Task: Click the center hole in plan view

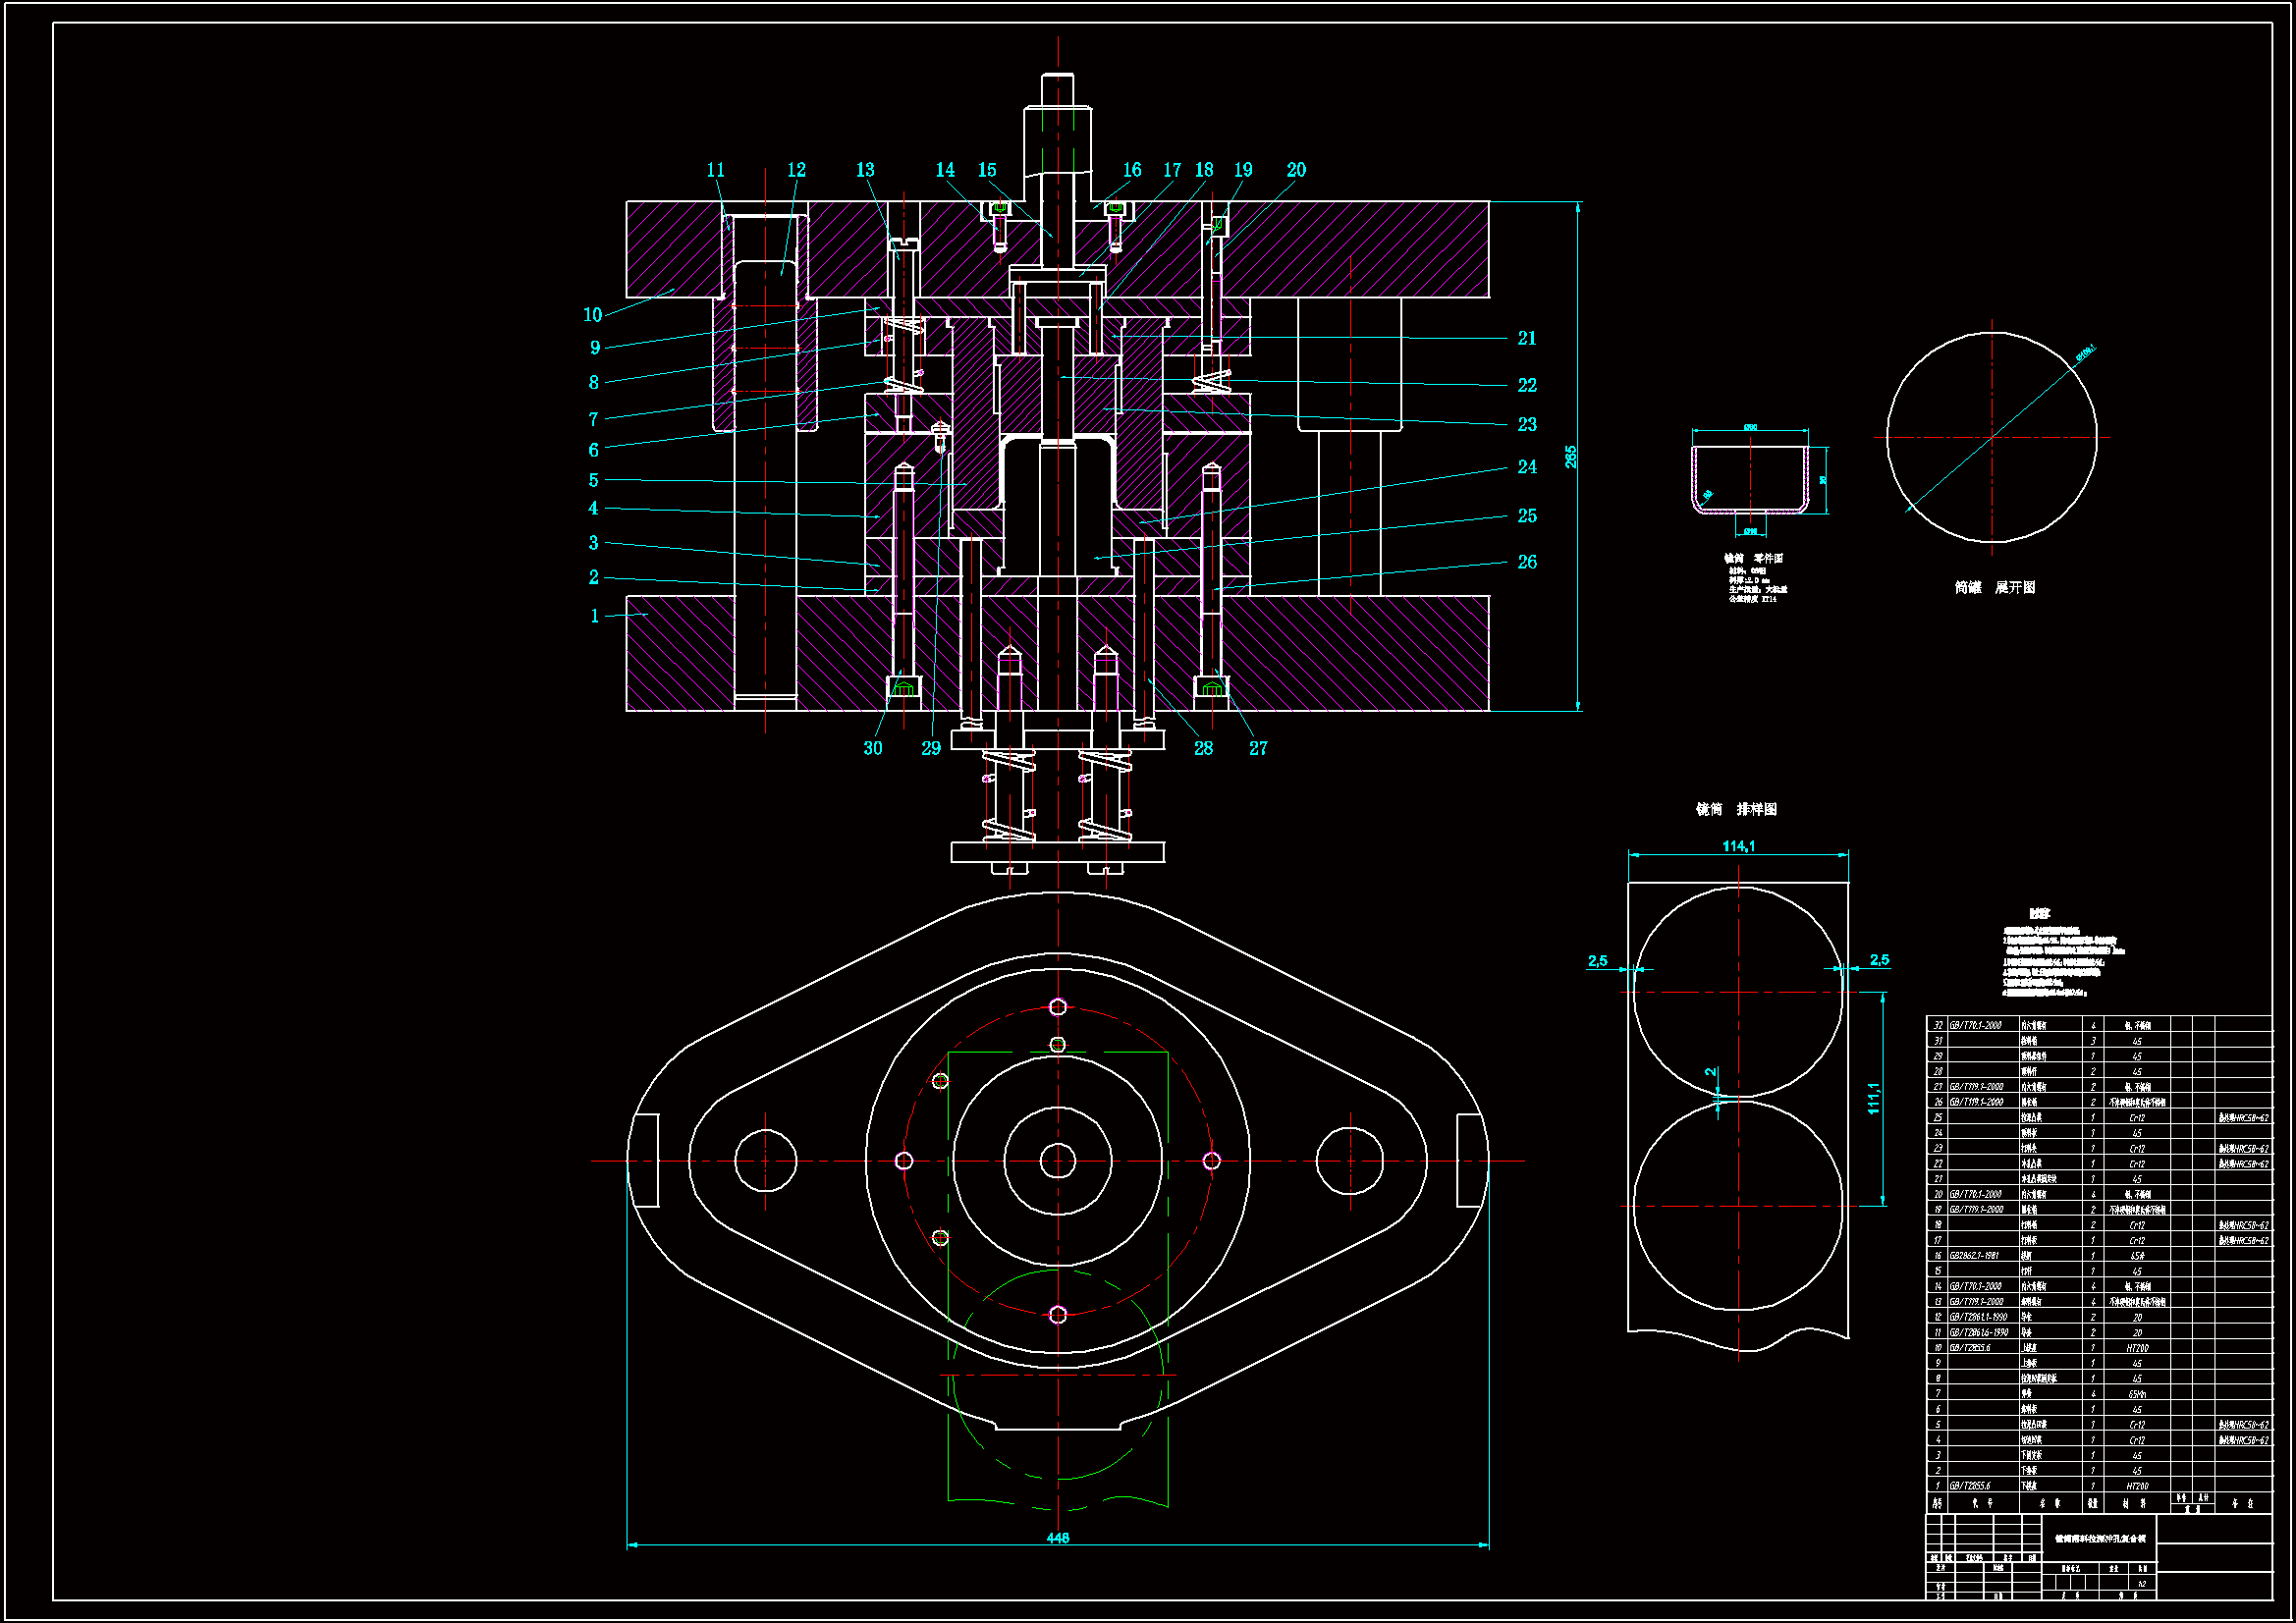Action: click(1058, 1161)
